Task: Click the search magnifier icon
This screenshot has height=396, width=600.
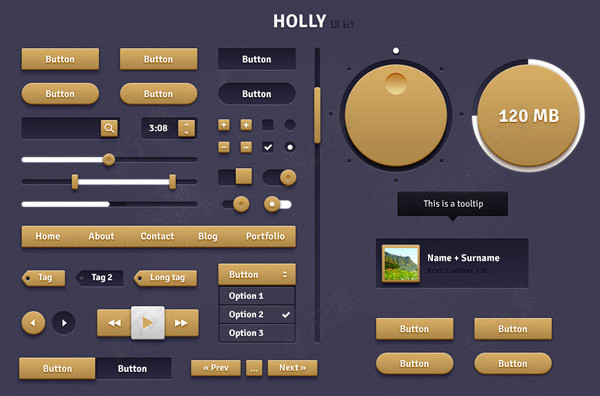Action: (x=109, y=128)
